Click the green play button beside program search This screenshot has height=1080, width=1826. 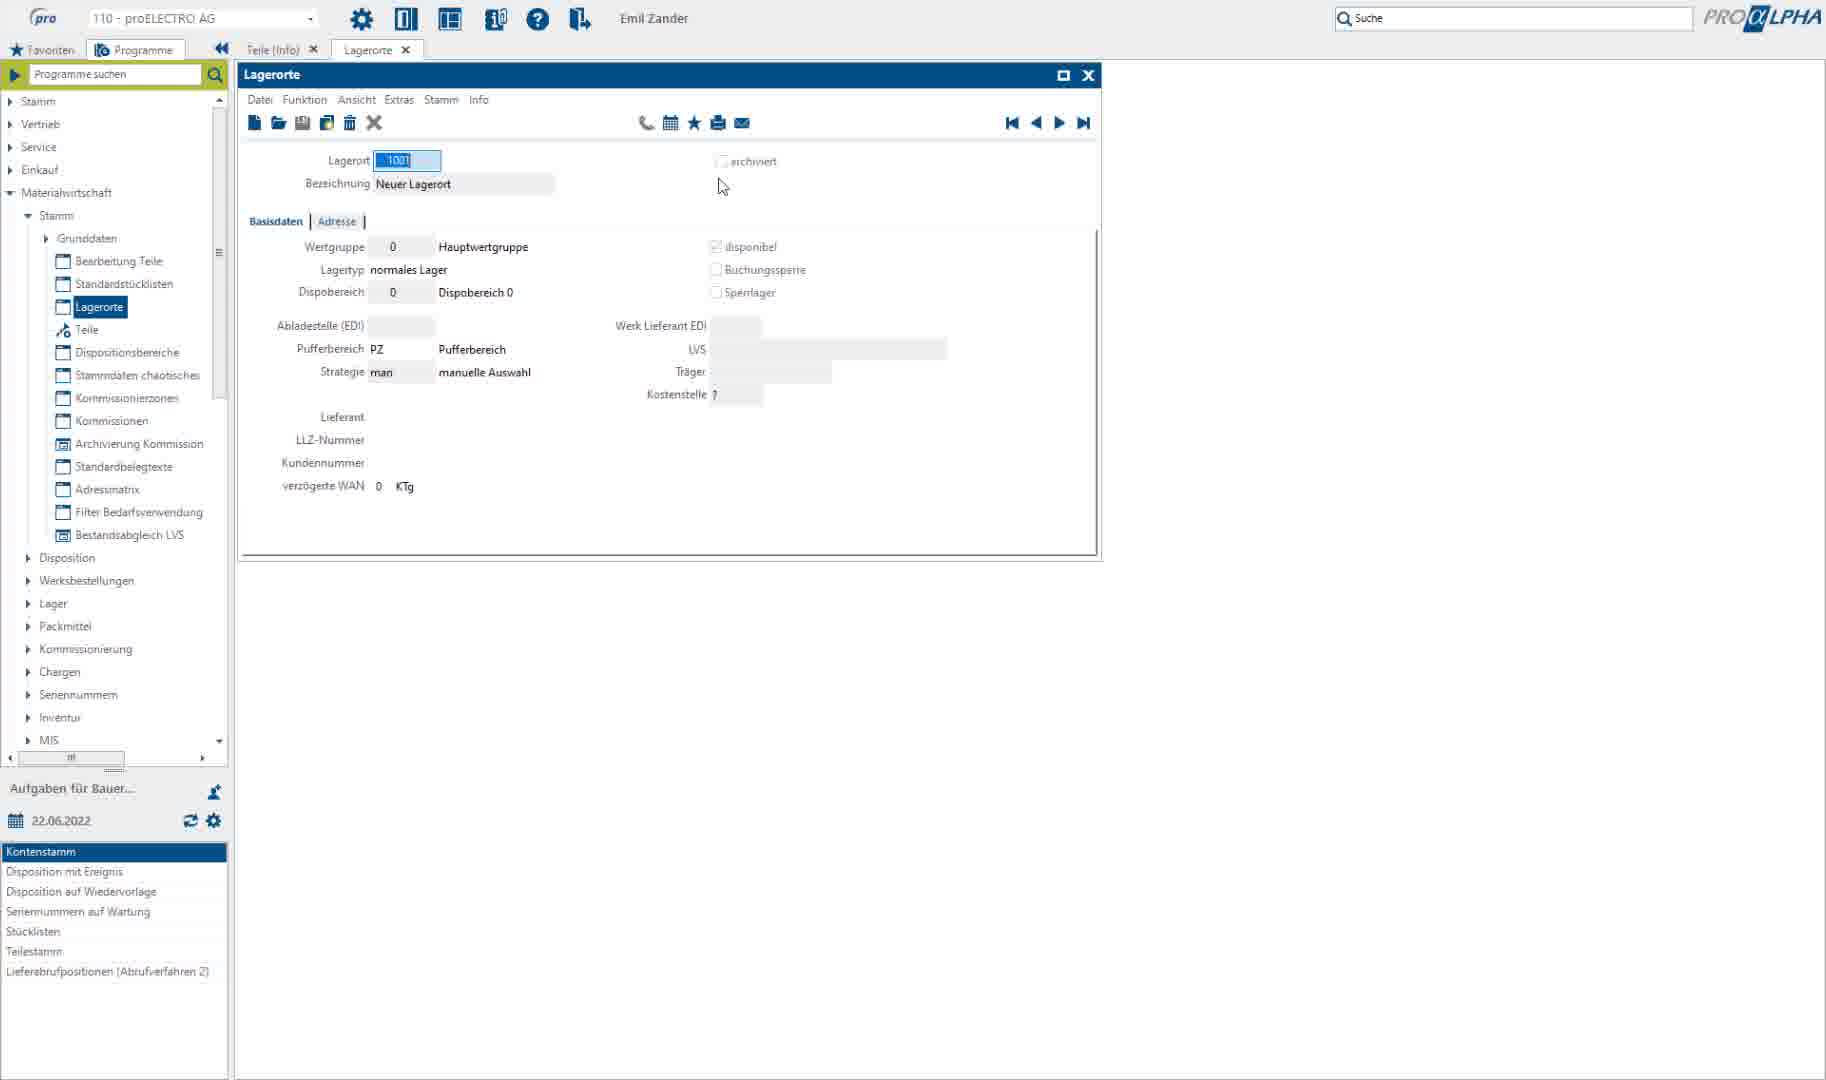point(14,75)
